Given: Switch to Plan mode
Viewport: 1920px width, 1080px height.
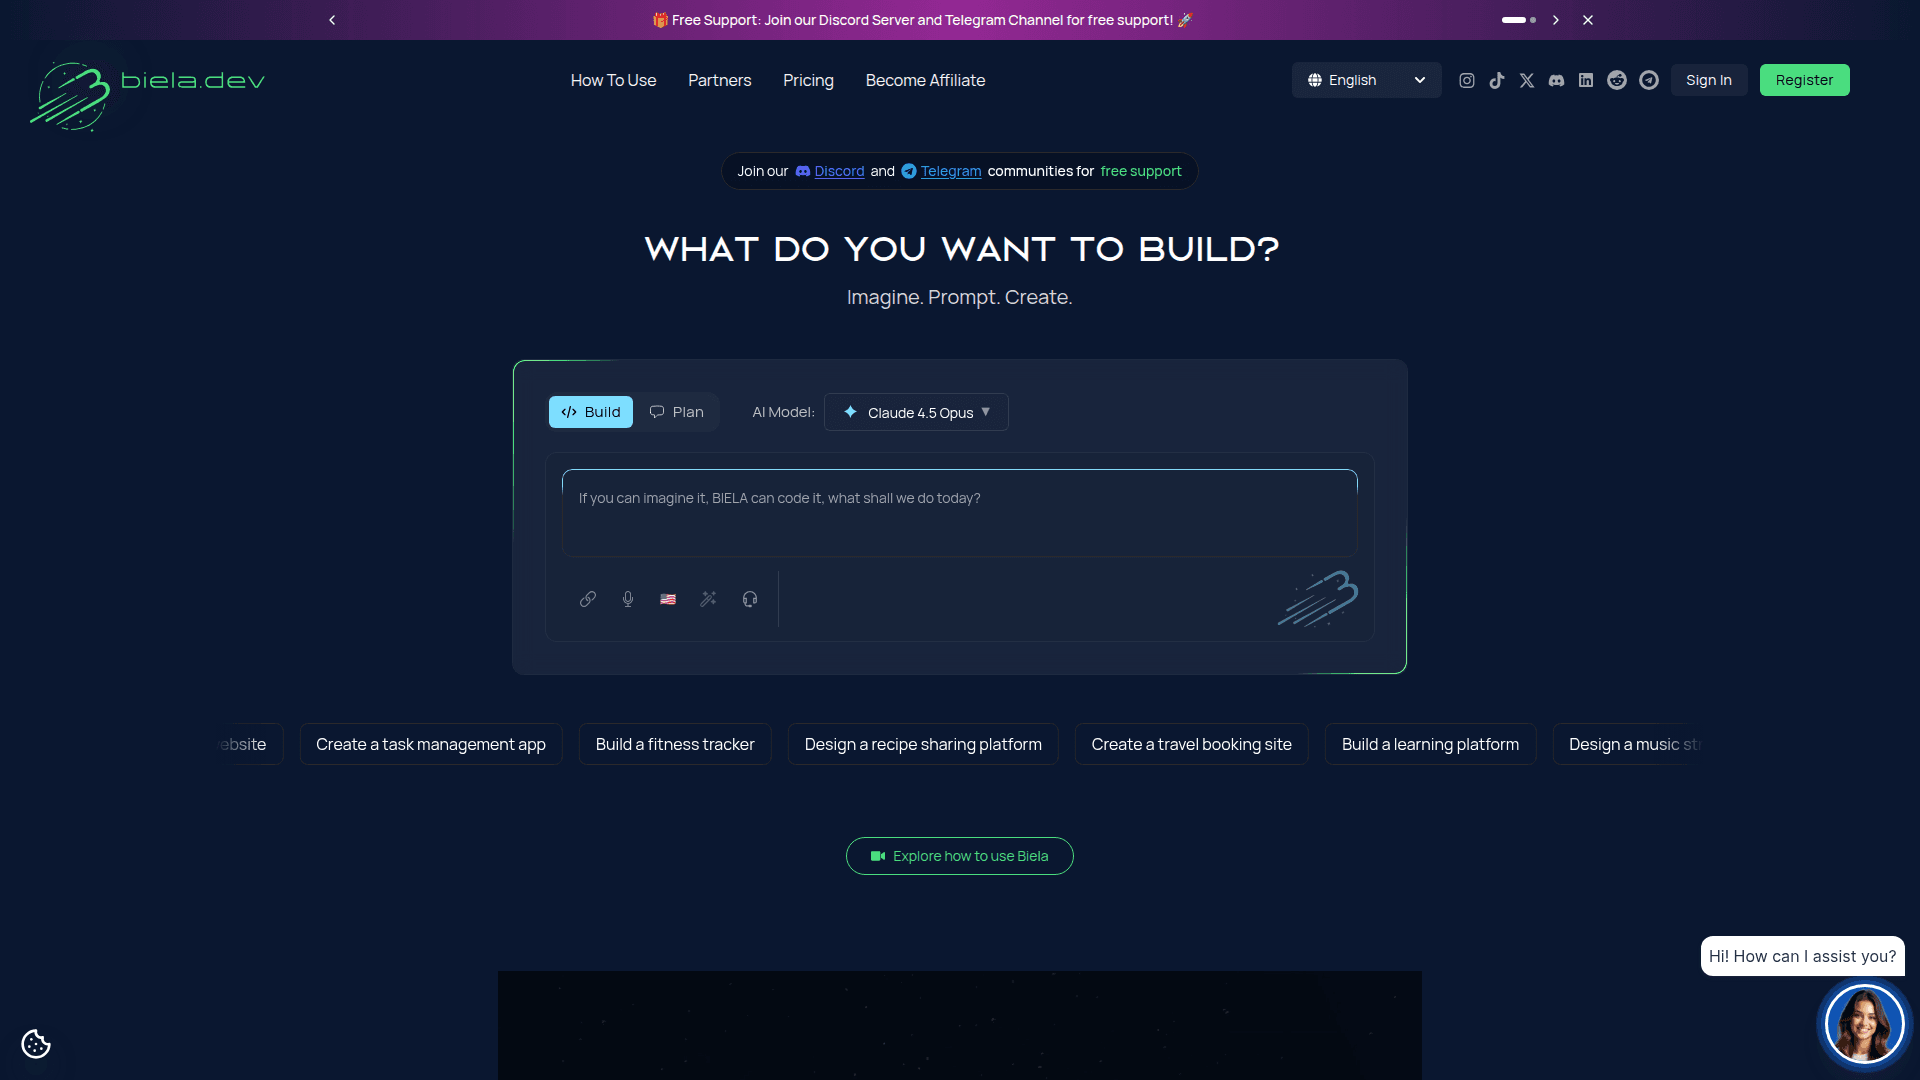Looking at the screenshot, I should pyautogui.click(x=677, y=412).
